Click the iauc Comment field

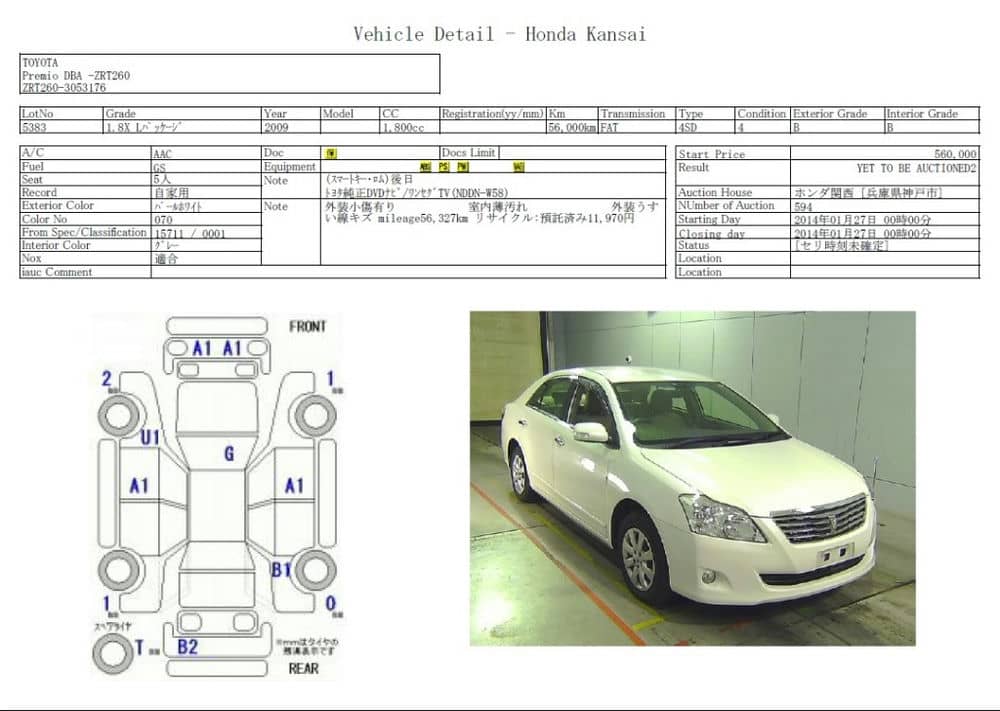click(x=408, y=272)
